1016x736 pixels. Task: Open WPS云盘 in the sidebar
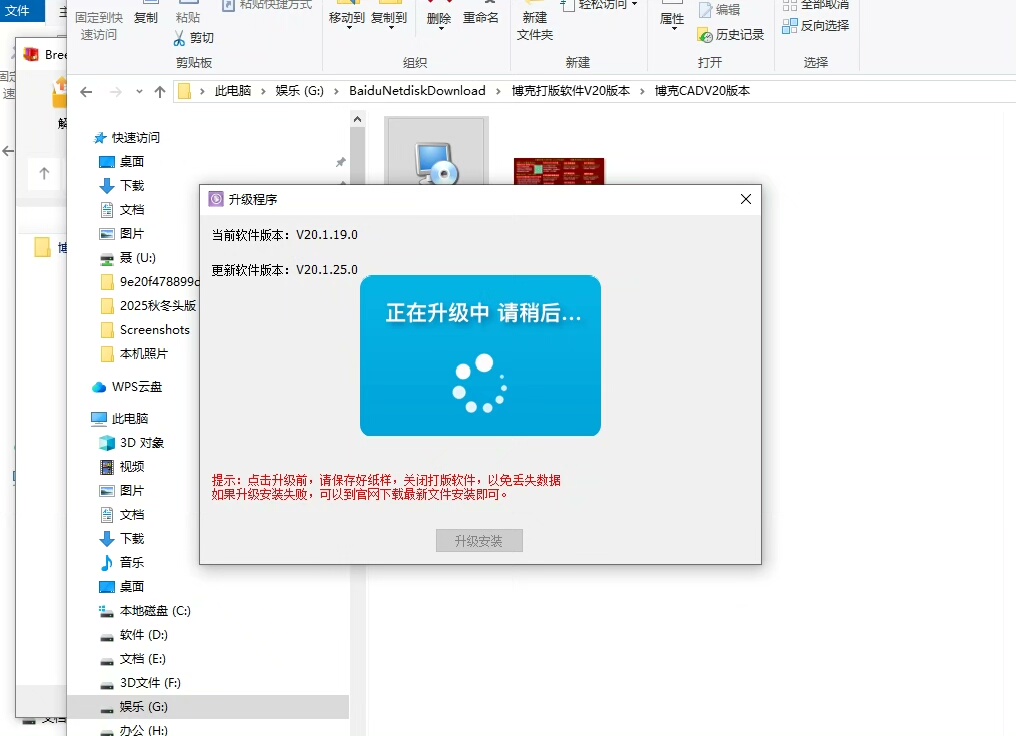pos(136,387)
